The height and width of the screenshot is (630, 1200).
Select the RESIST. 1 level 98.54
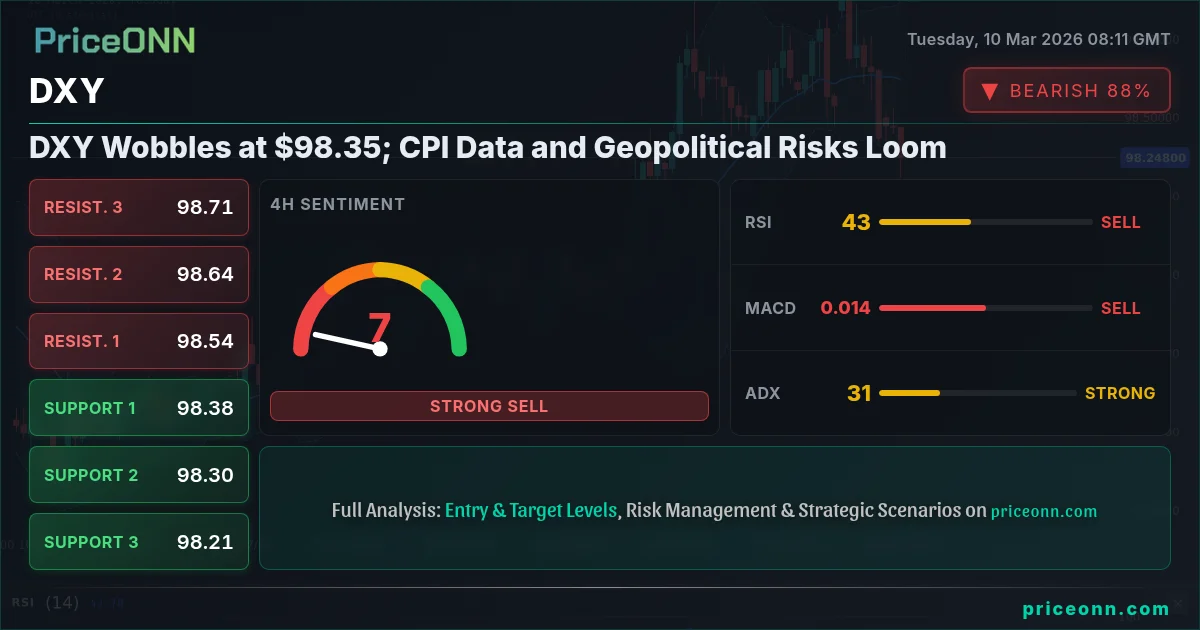click(x=139, y=341)
